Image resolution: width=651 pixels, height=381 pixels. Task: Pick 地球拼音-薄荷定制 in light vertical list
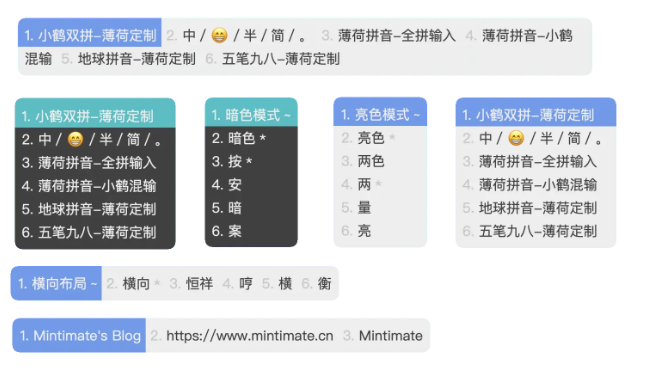click(x=536, y=208)
